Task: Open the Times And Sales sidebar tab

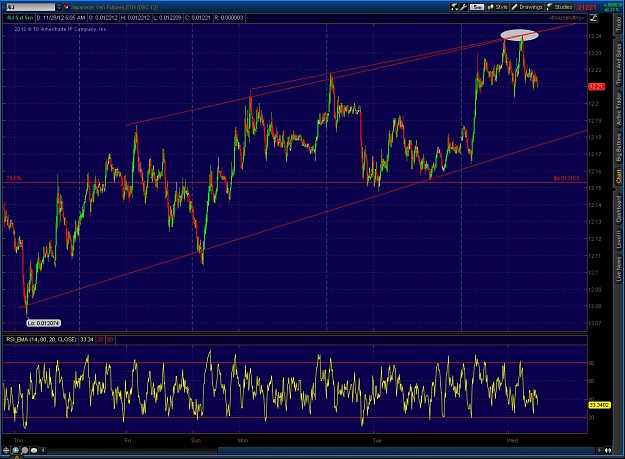Action: tap(619, 64)
